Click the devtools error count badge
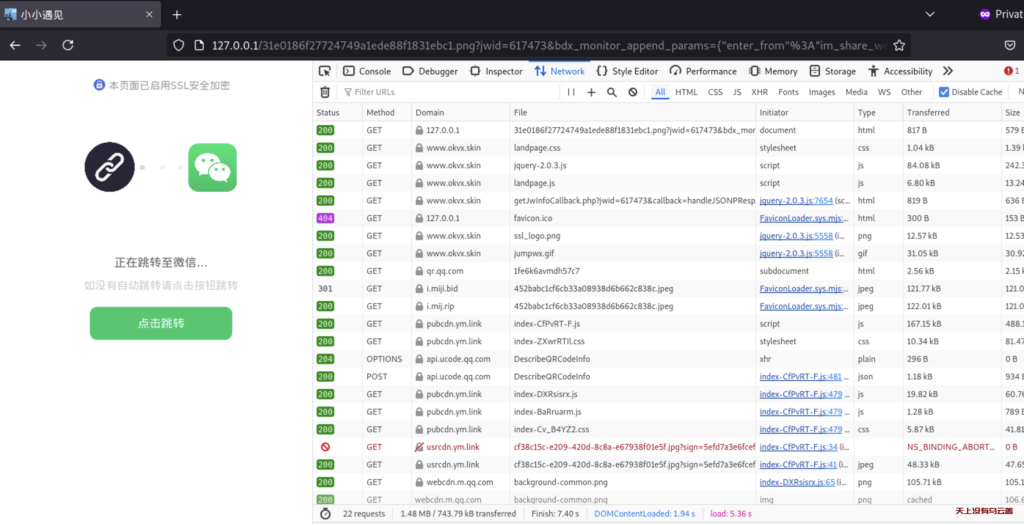1024x525 pixels. pyautogui.click(x=1012, y=71)
